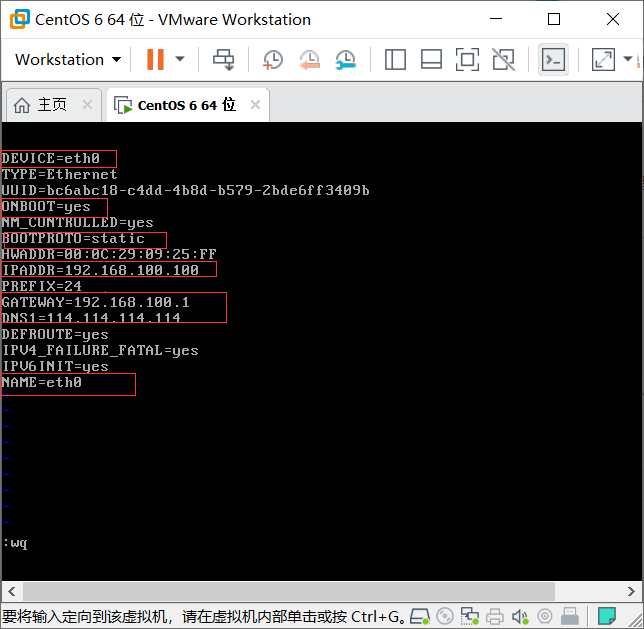Open the Workstation menu dropdown
Screen dimensions: 644x629
click(x=68, y=60)
